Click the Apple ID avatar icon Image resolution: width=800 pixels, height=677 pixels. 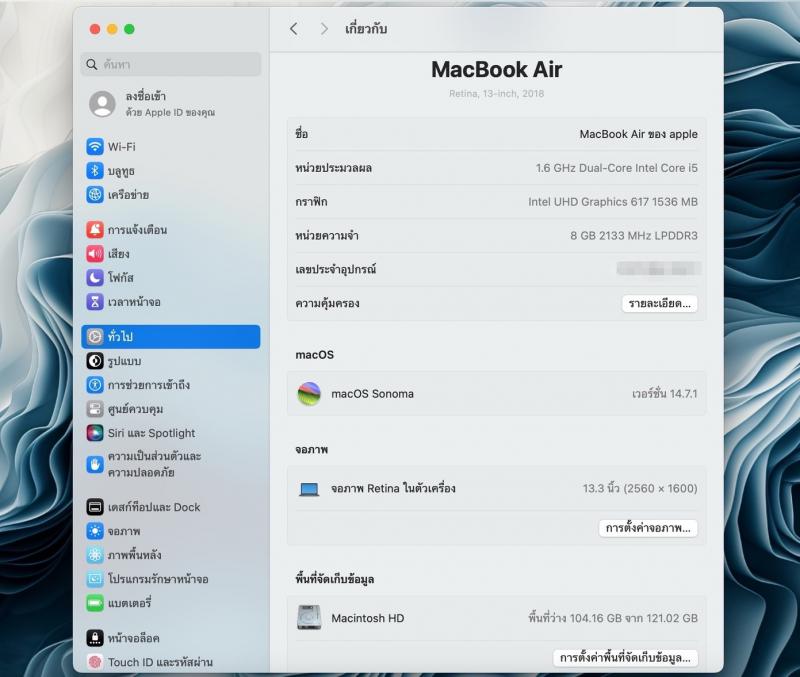[x=103, y=104]
